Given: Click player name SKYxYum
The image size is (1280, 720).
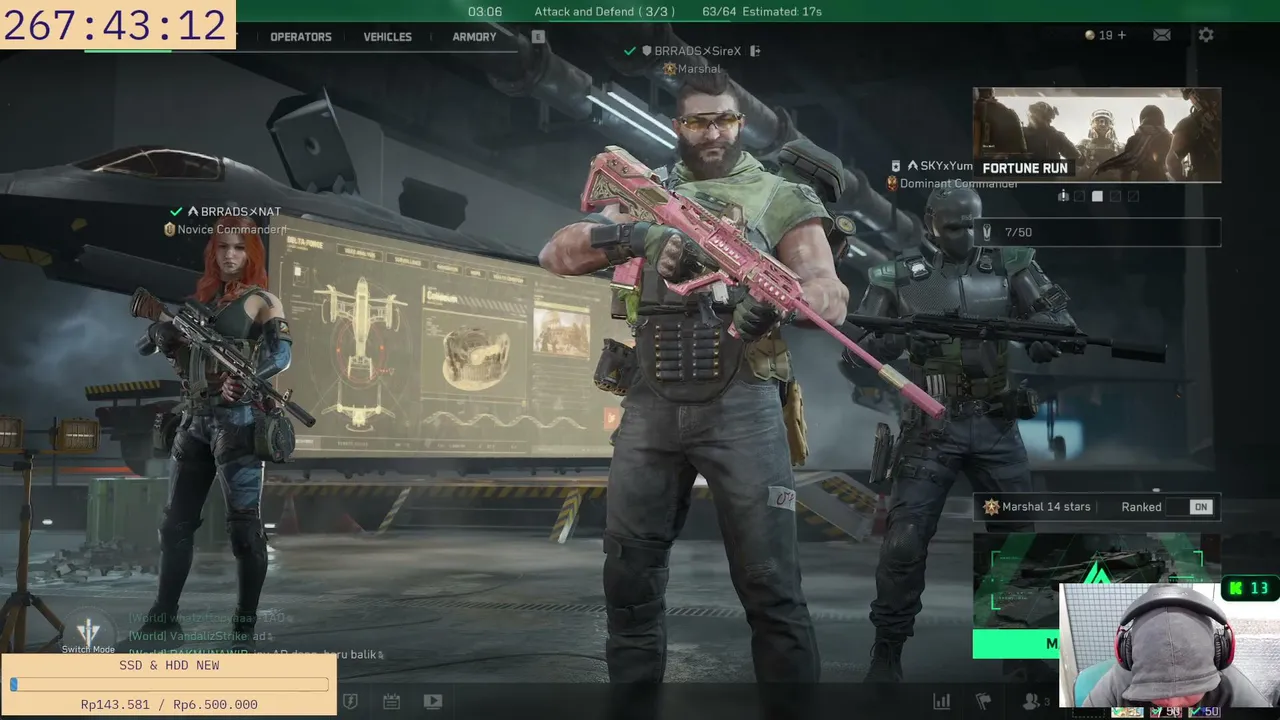Looking at the screenshot, I should coord(947,166).
